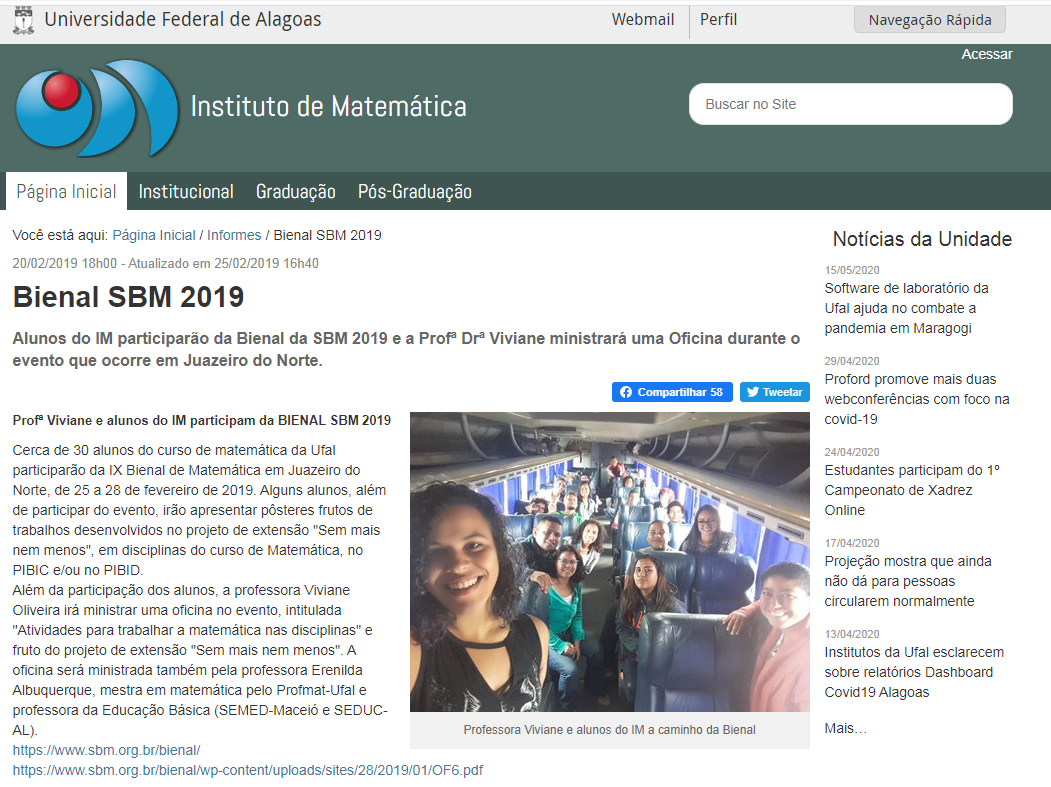The width and height of the screenshot is (1051, 787).
Task: Open the OF6.pdf document link
Action: (x=248, y=770)
